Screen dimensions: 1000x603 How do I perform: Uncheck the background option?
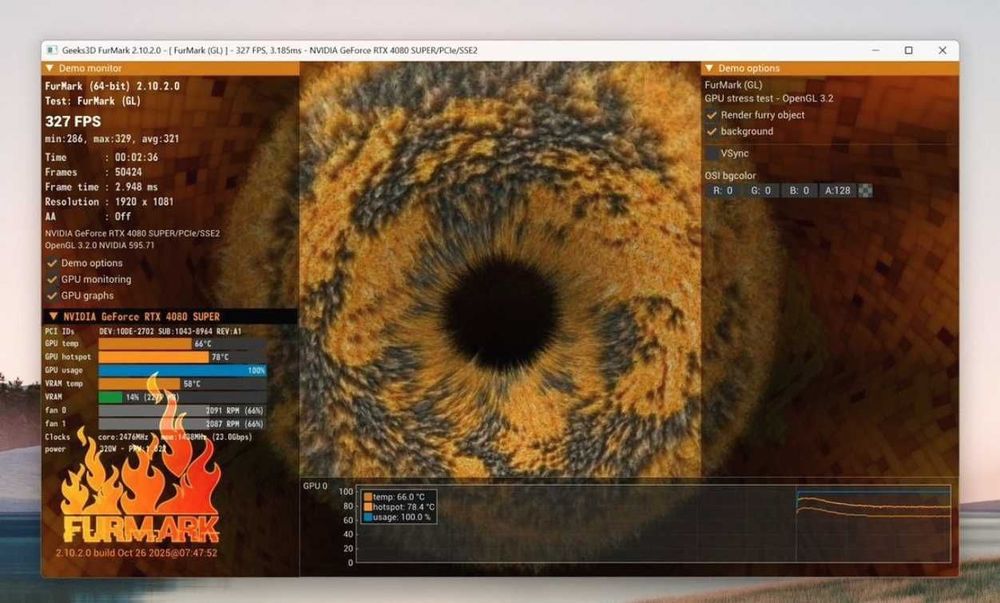pyautogui.click(x=712, y=131)
